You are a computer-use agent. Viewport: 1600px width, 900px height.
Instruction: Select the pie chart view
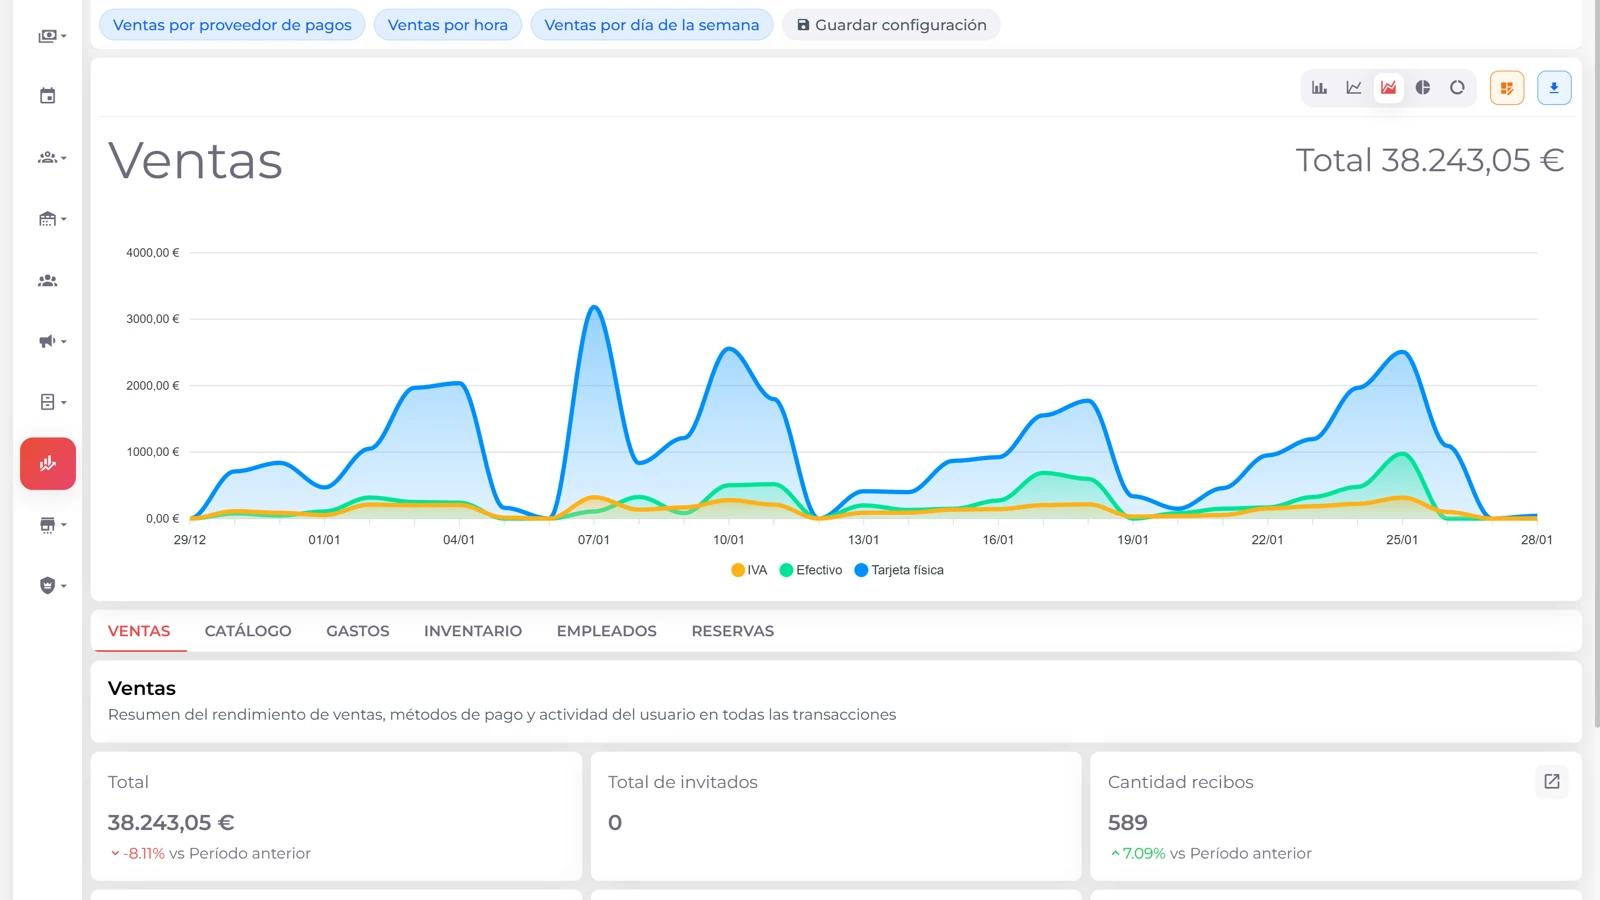(1422, 88)
